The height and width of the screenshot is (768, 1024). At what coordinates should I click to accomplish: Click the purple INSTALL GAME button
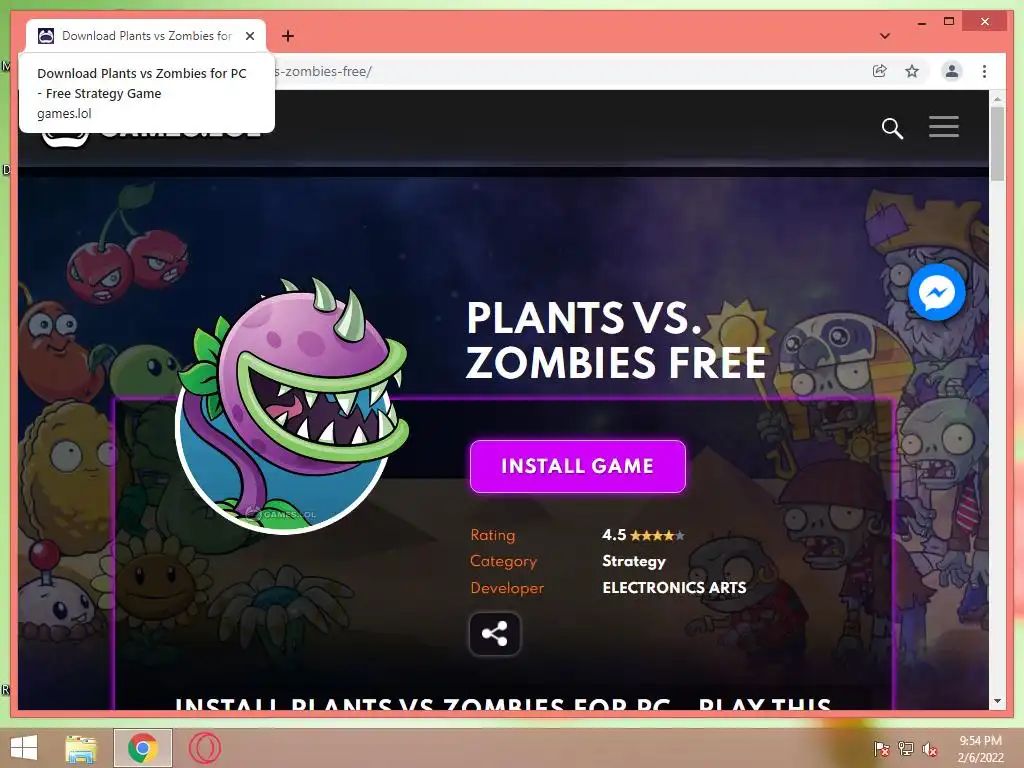[577, 466]
